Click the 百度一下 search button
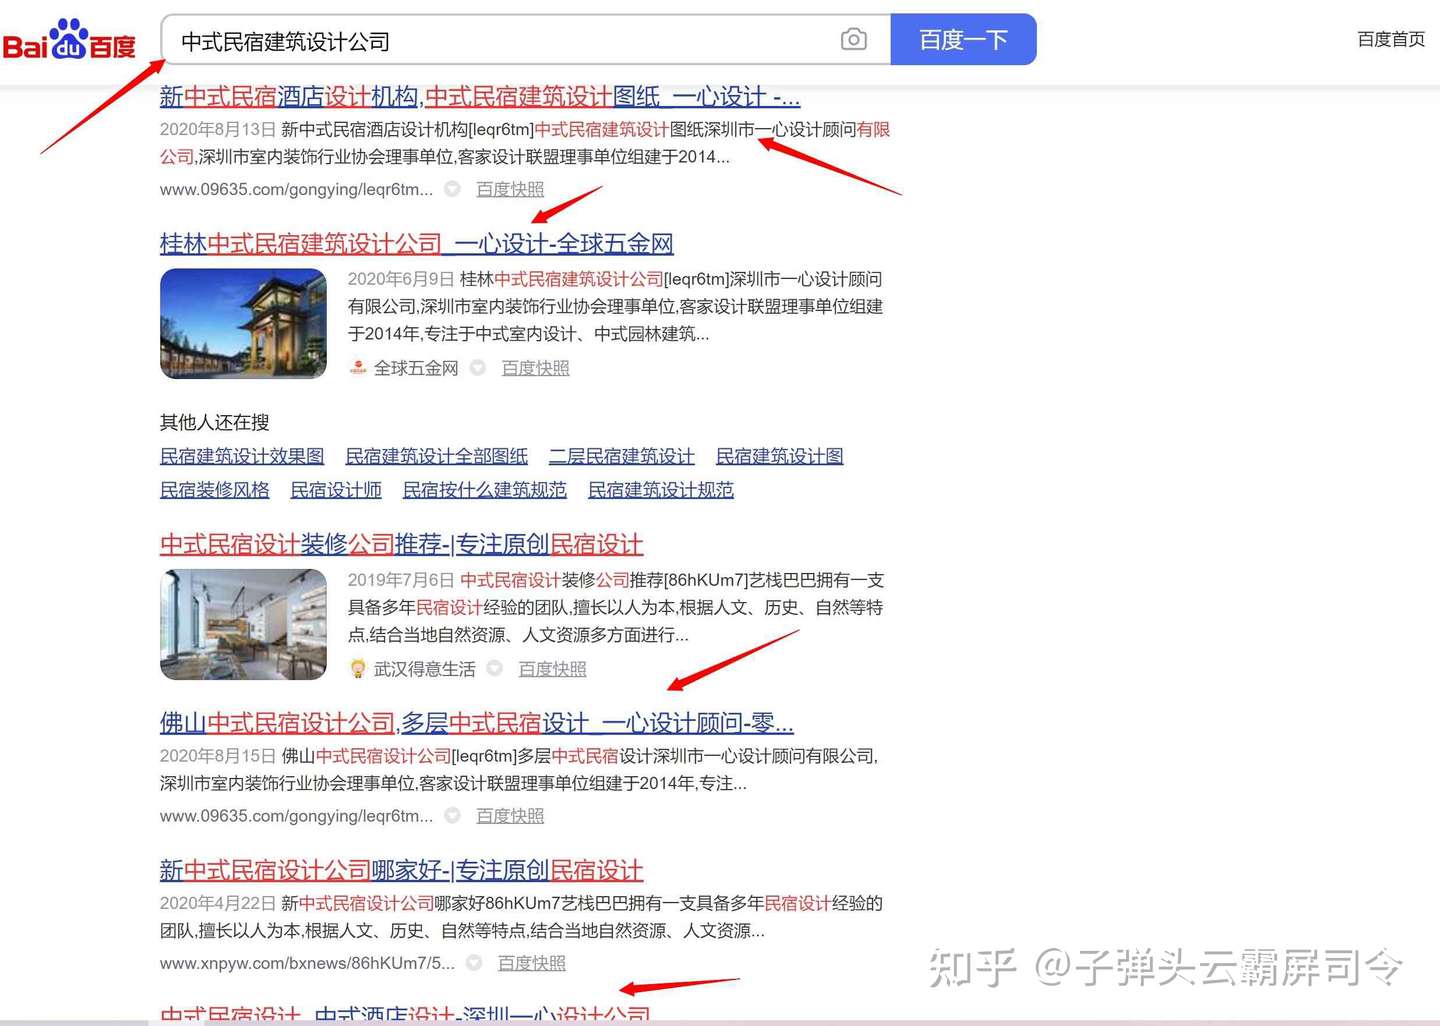Screen dimensions: 1440x1026 click(x=963, y=40)
